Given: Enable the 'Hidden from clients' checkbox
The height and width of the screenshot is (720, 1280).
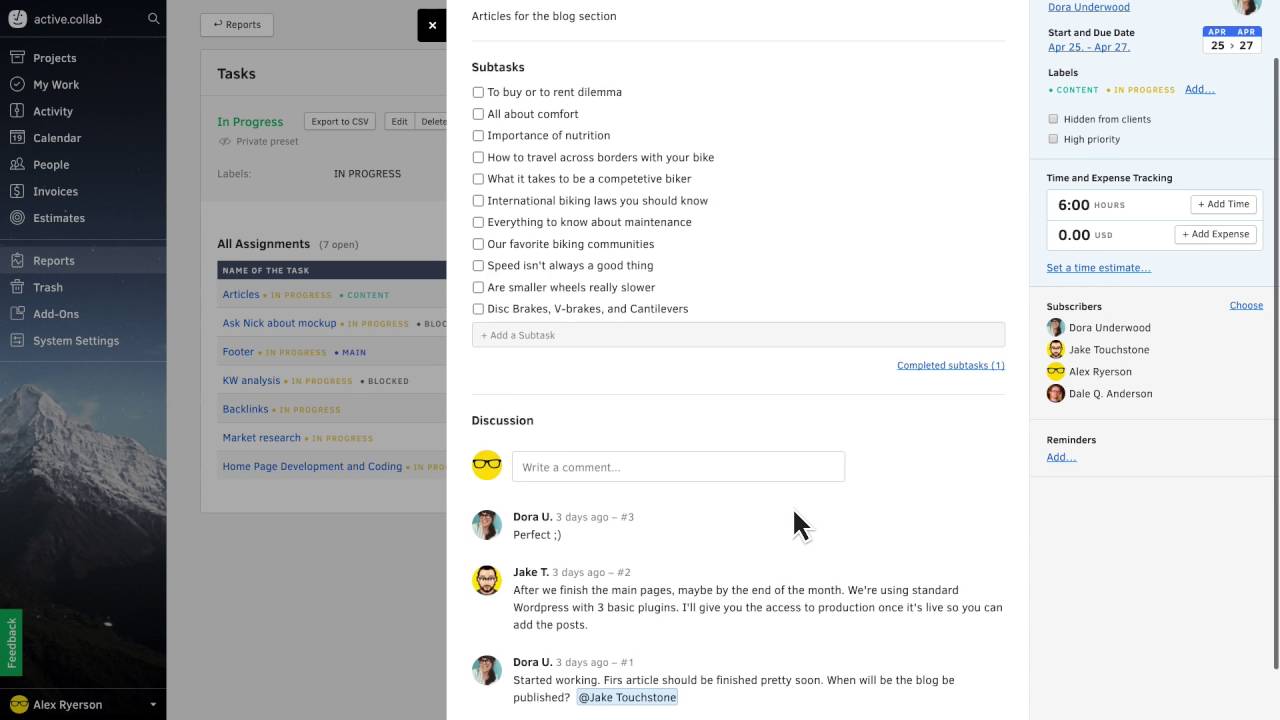Looking at the screenshot, I should click(x=1053, y=119).
